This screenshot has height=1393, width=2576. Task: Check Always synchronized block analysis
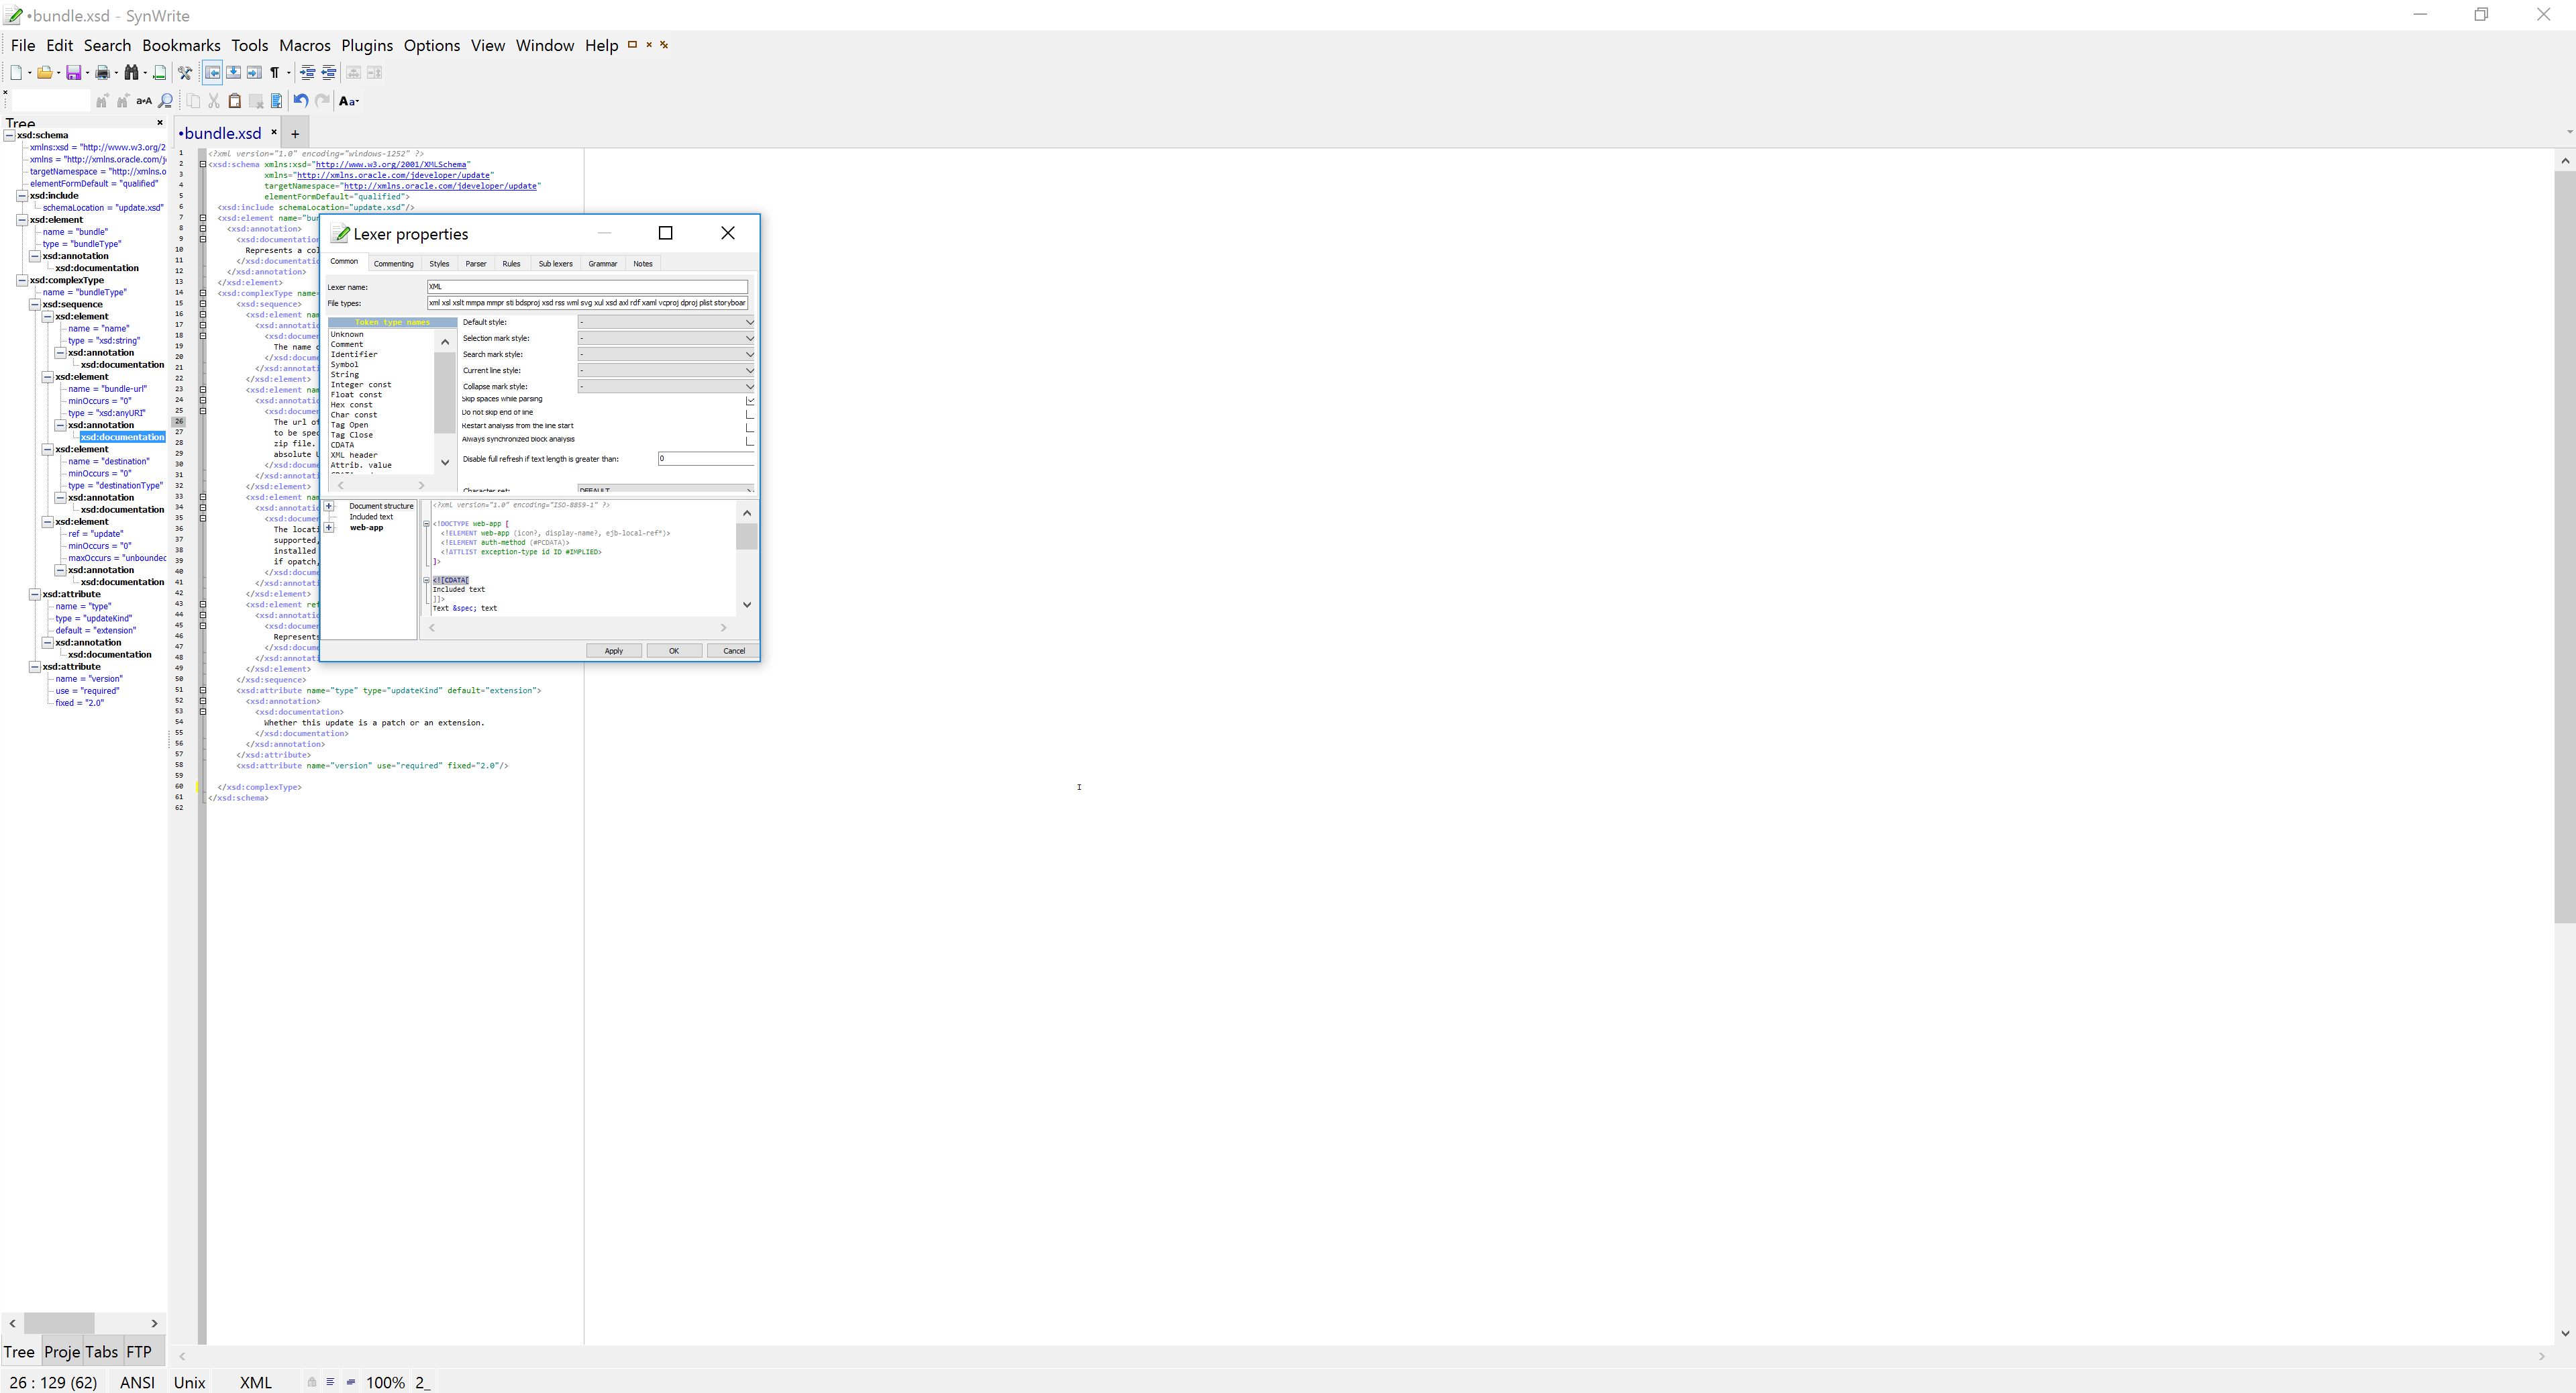point(749,440)
